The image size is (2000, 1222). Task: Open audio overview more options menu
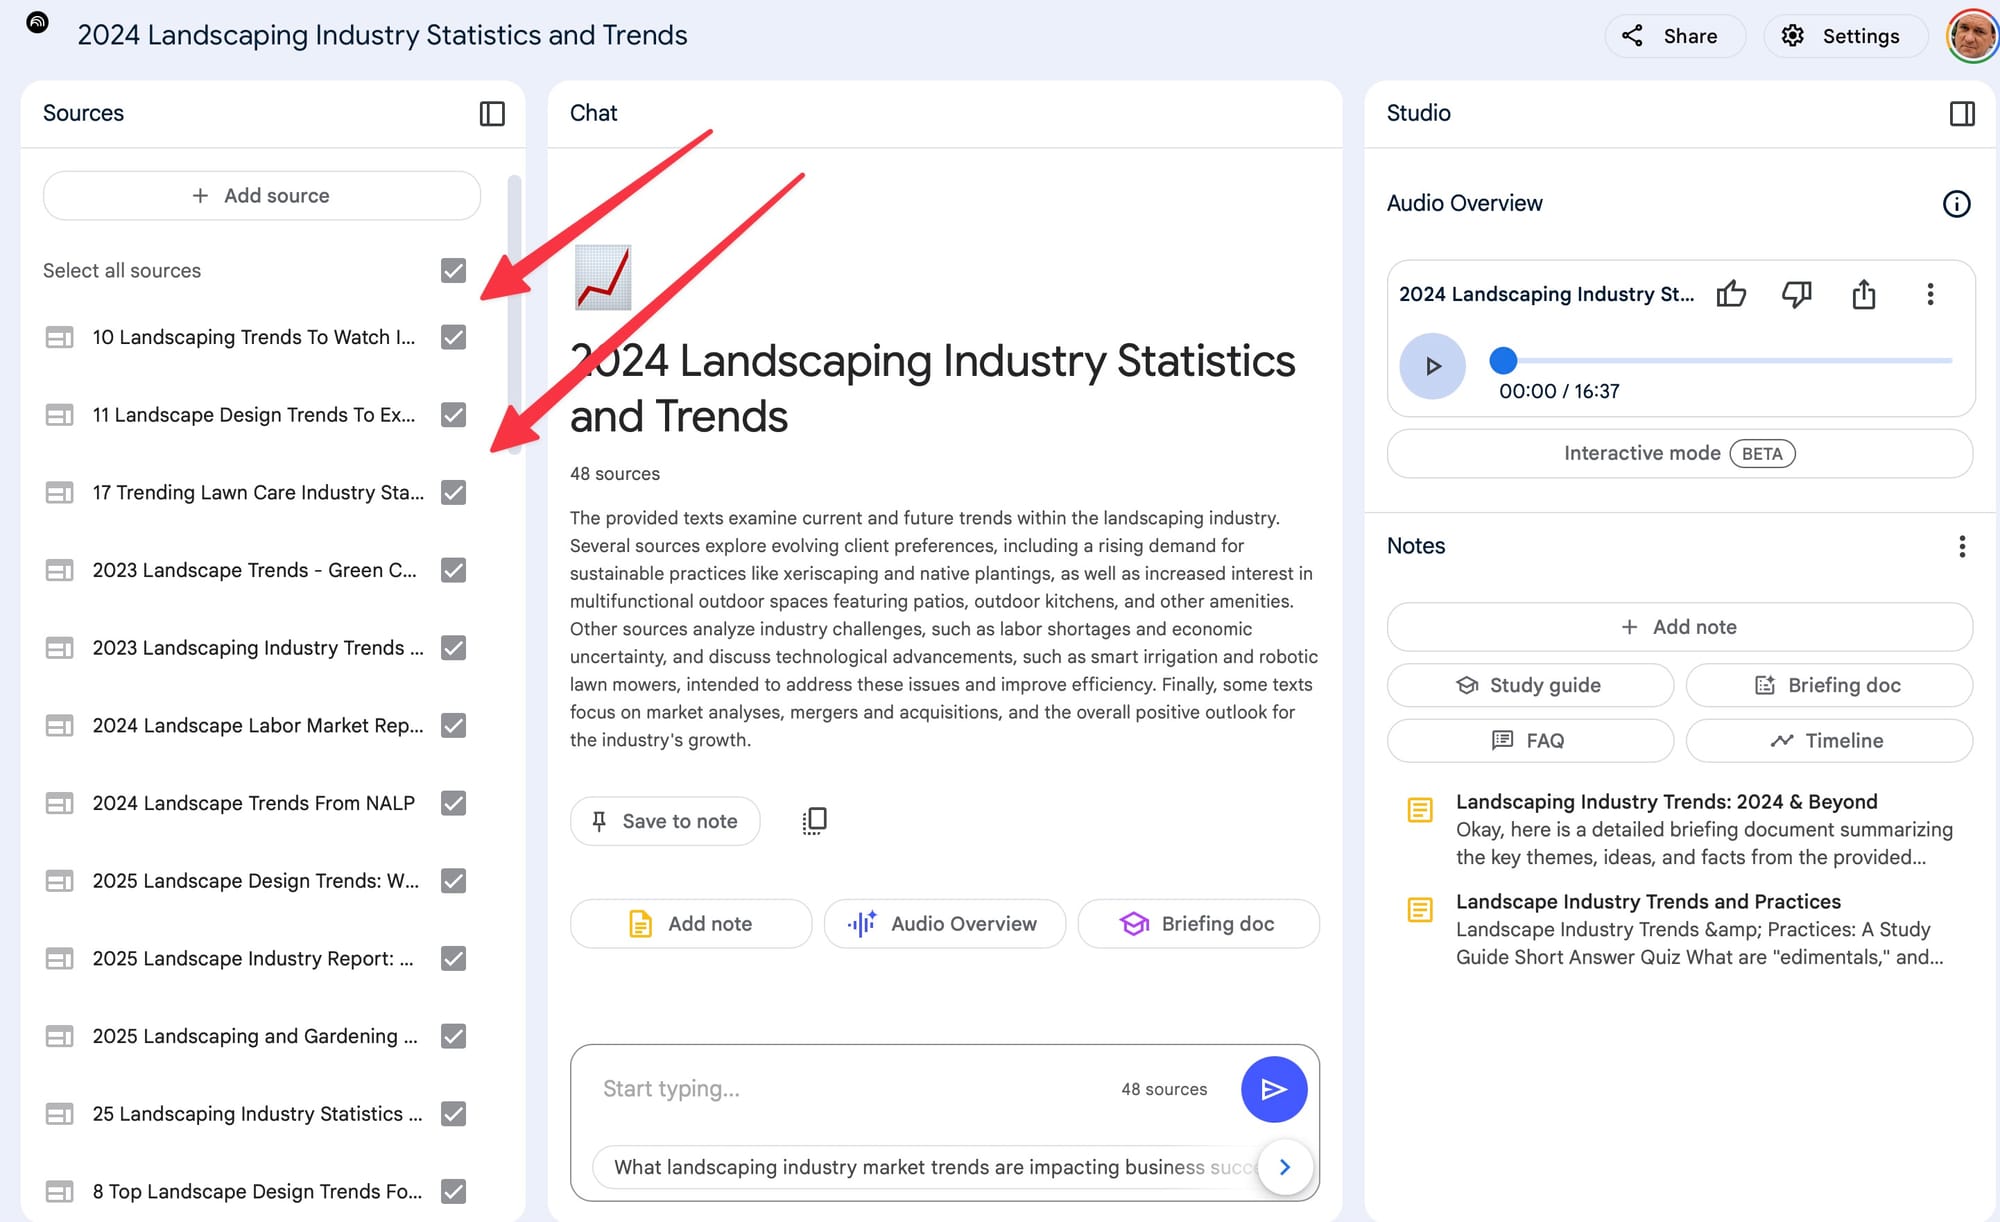click(x=1930, y=294)
